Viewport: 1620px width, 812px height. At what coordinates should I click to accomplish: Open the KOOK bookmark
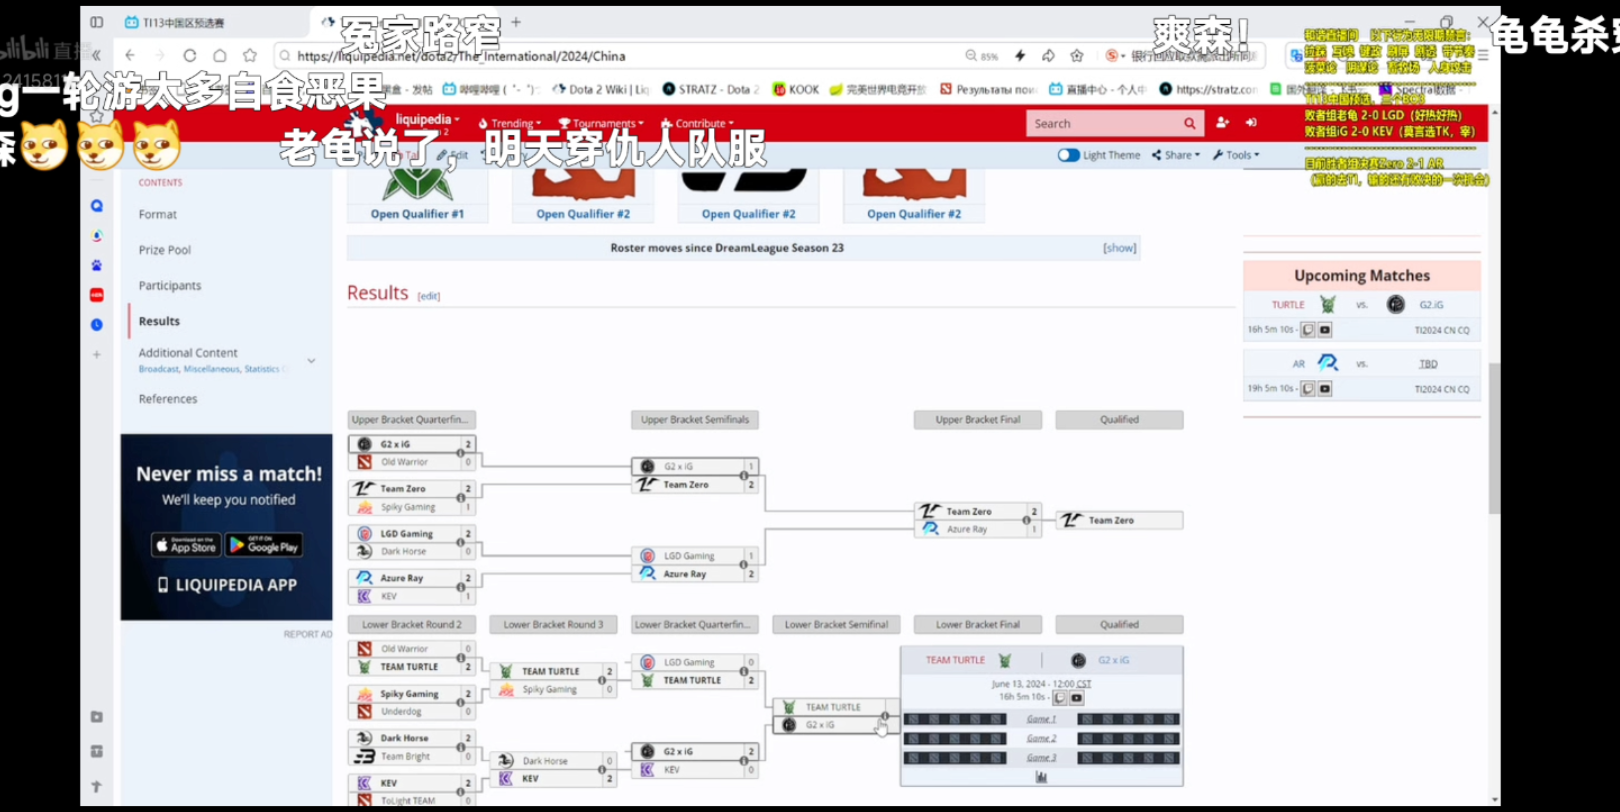coord(796,89)
